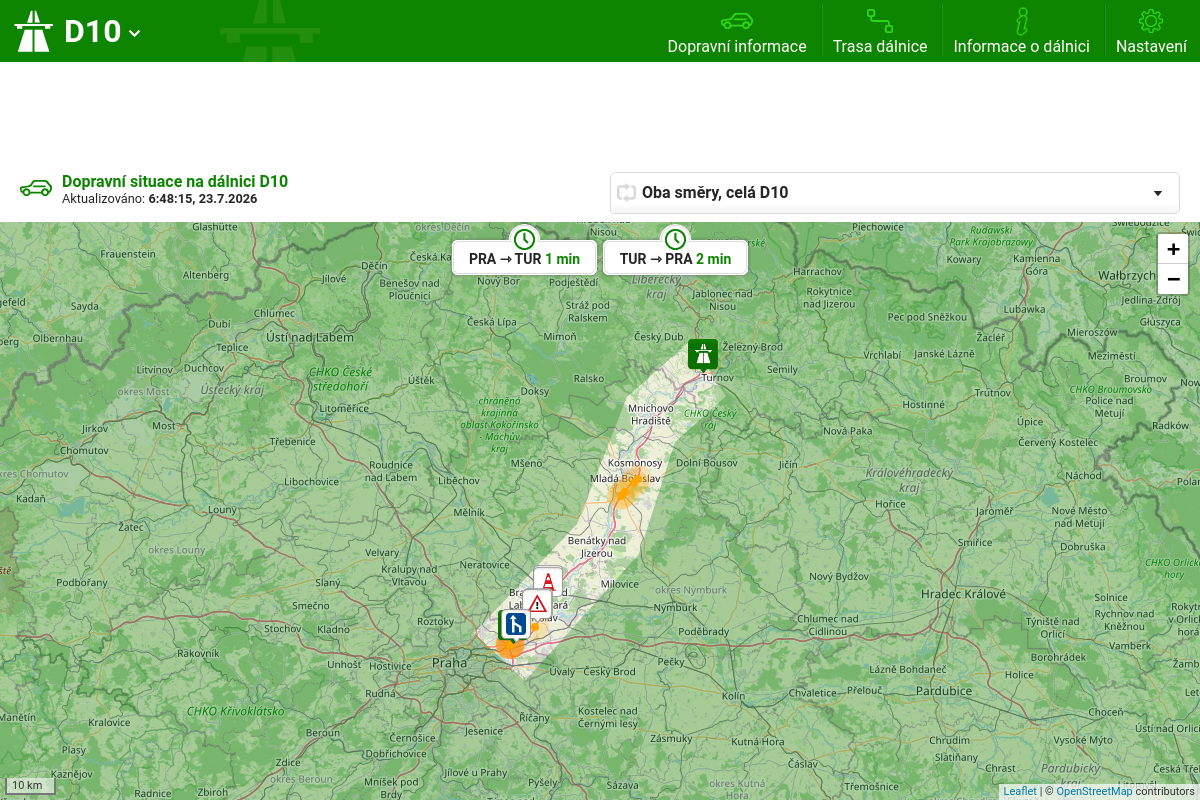Click the 'Pardubice' map label
1200x800 pixels.
pyautogui.click(x=944, y=691)
